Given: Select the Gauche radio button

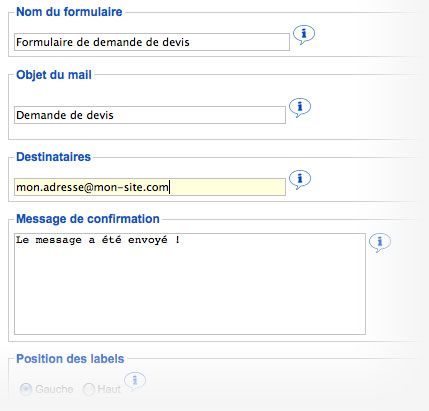Looking at the screenshot, I should coord(26,389).
